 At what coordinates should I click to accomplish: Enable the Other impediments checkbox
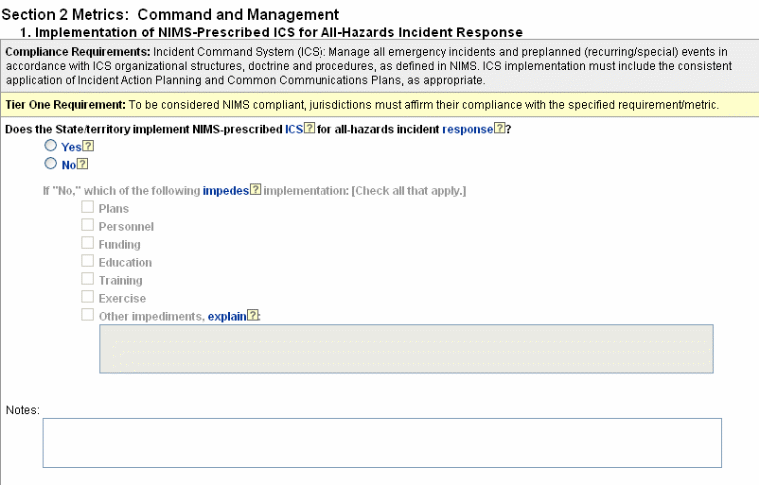click(x=88, y=316)
